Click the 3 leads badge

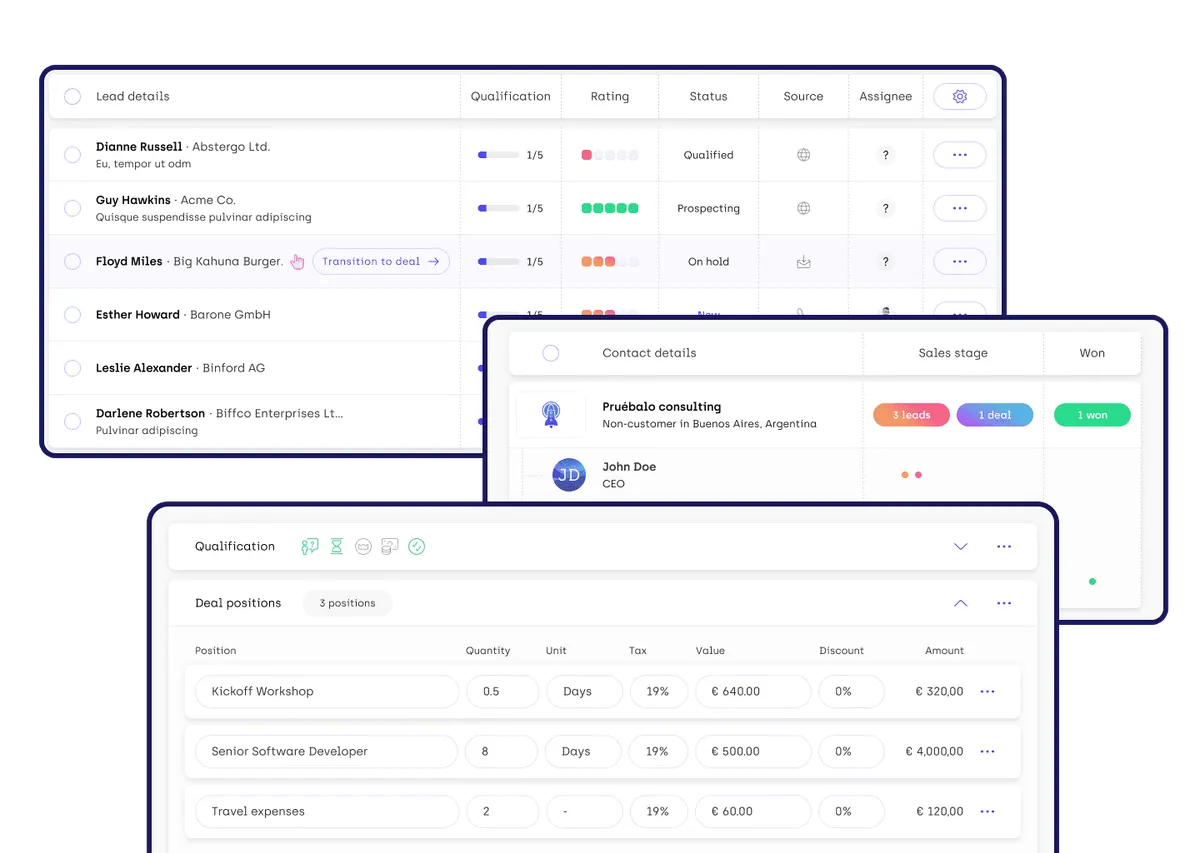(x=911, y=415)
